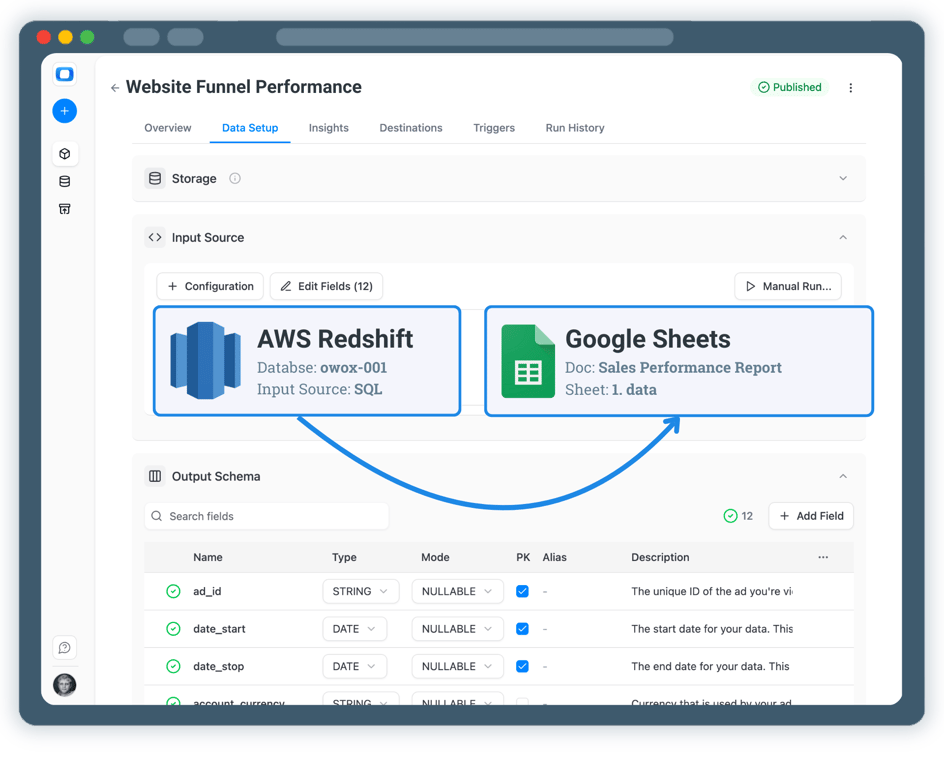Screen dimensions: 944x768
Task: Open the three-dot menu next to Published
Action: tap(851, 88)
